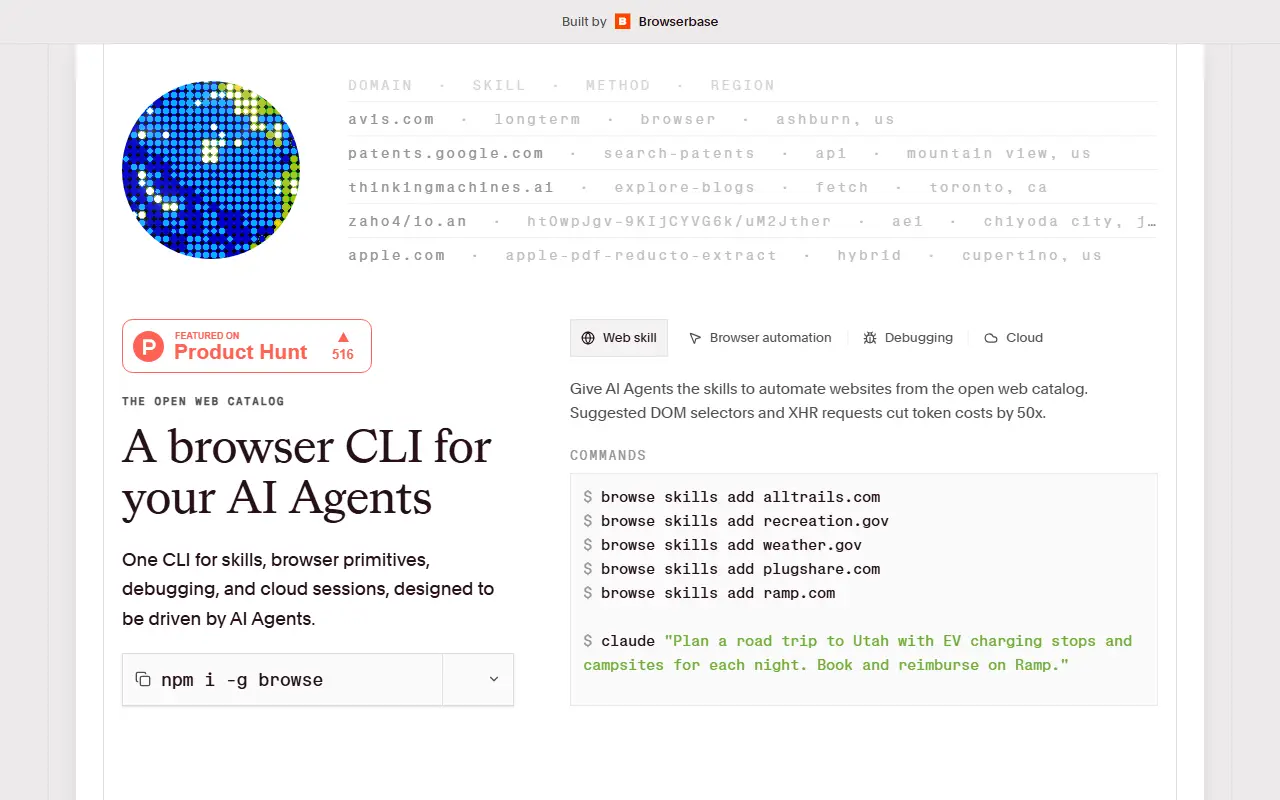
Task: Click the toronto, ca region text
Action: [x=988, y=187]
